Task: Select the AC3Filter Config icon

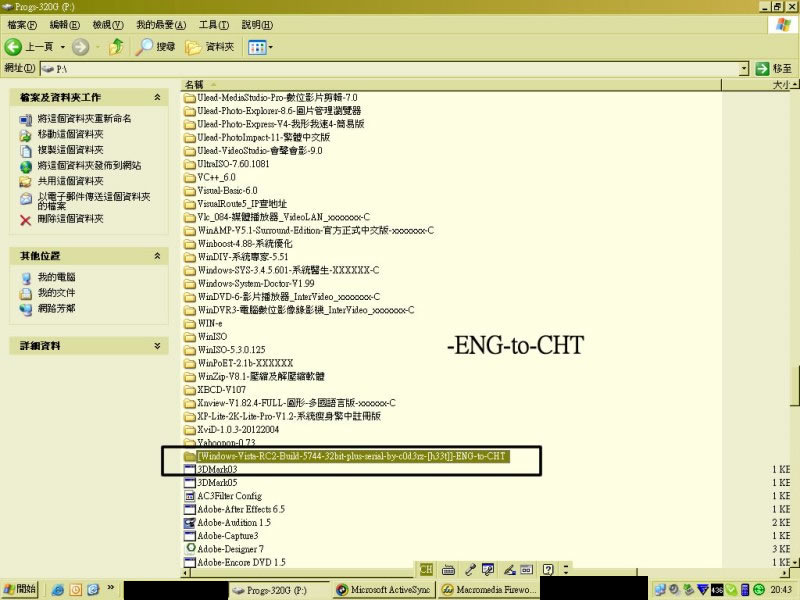Action: point(190,496)
